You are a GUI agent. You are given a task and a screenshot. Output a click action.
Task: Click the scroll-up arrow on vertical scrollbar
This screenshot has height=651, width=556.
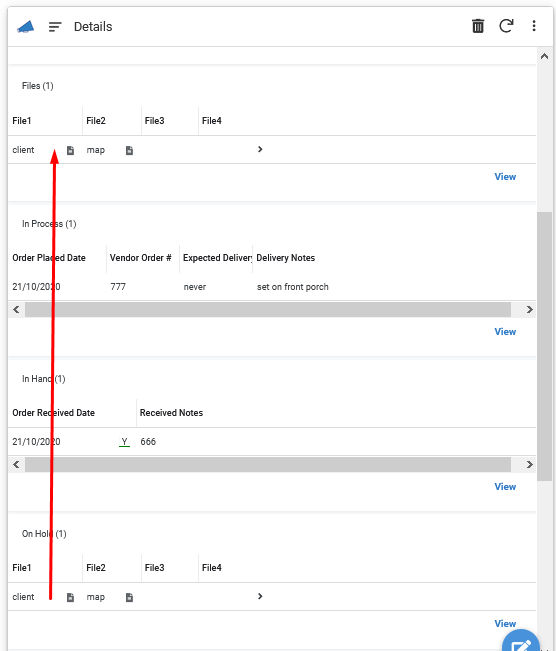click(544, 56)
